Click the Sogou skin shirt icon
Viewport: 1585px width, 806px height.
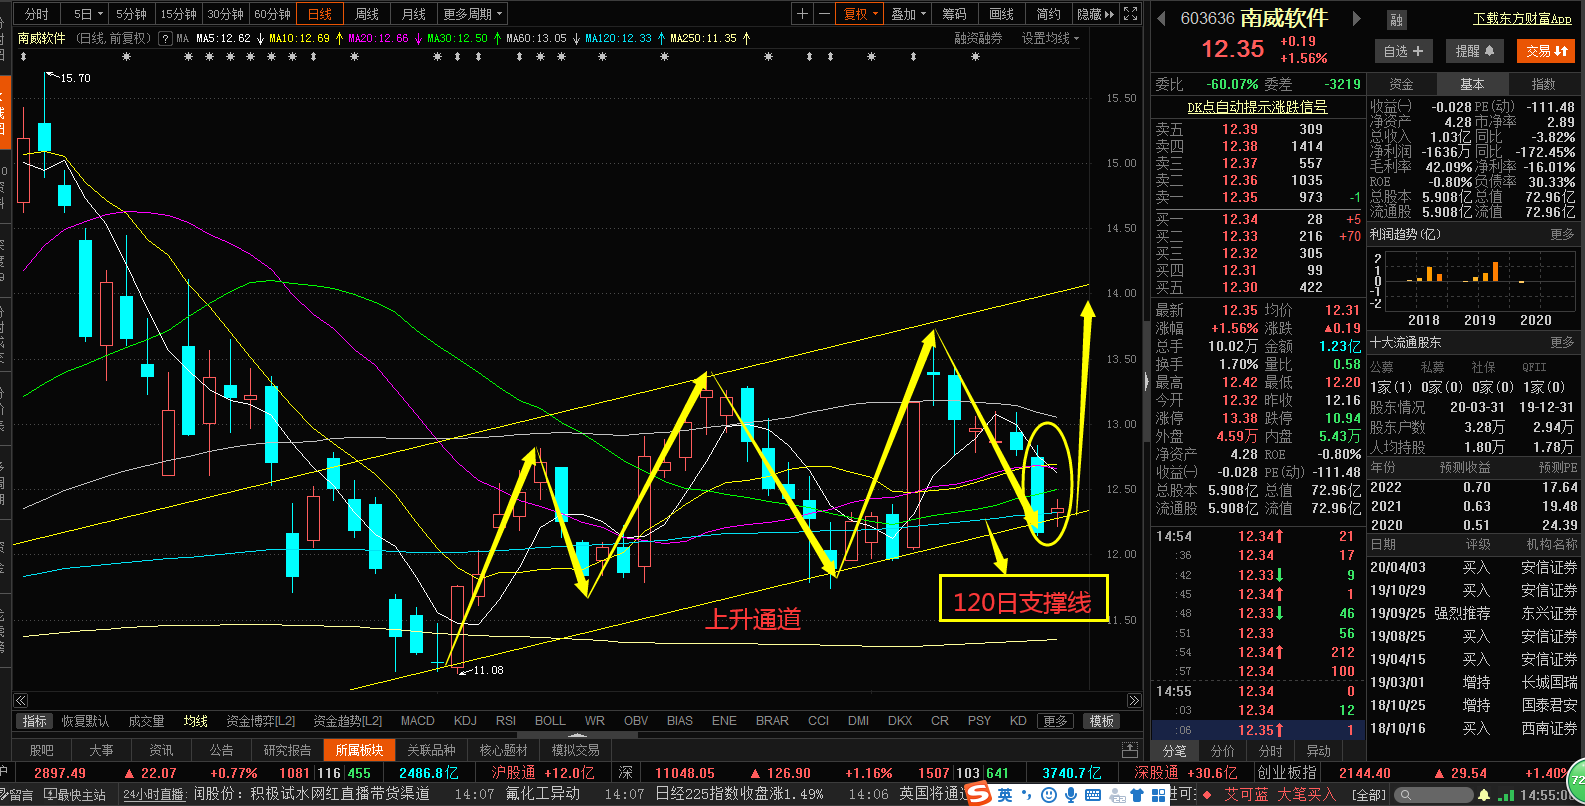(1138, 795)
